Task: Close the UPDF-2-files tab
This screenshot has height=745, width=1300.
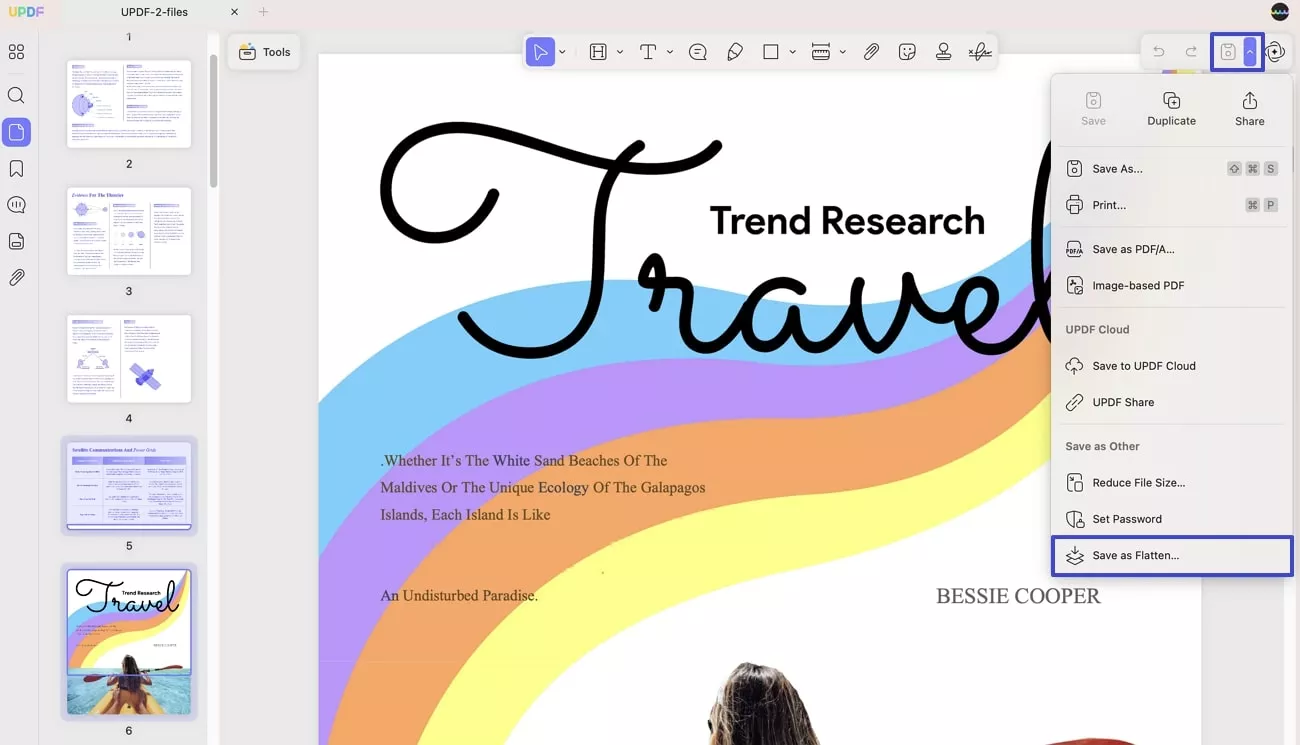Action: pos(234,12)
